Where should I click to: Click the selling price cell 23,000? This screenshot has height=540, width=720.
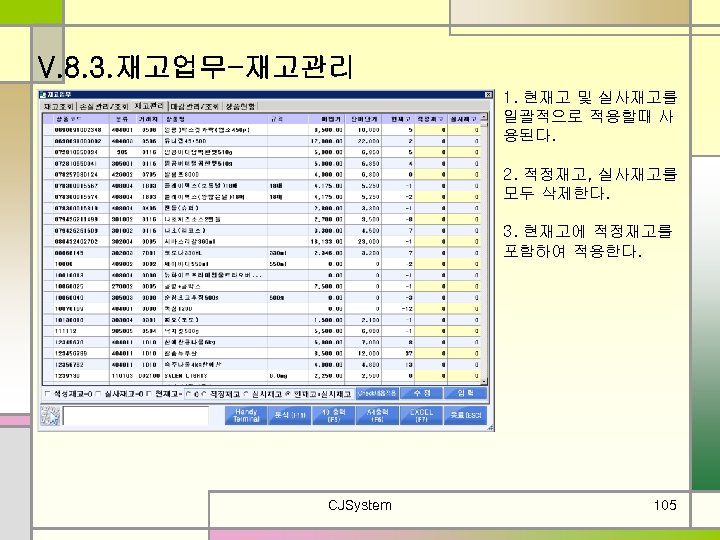(363, 242)
